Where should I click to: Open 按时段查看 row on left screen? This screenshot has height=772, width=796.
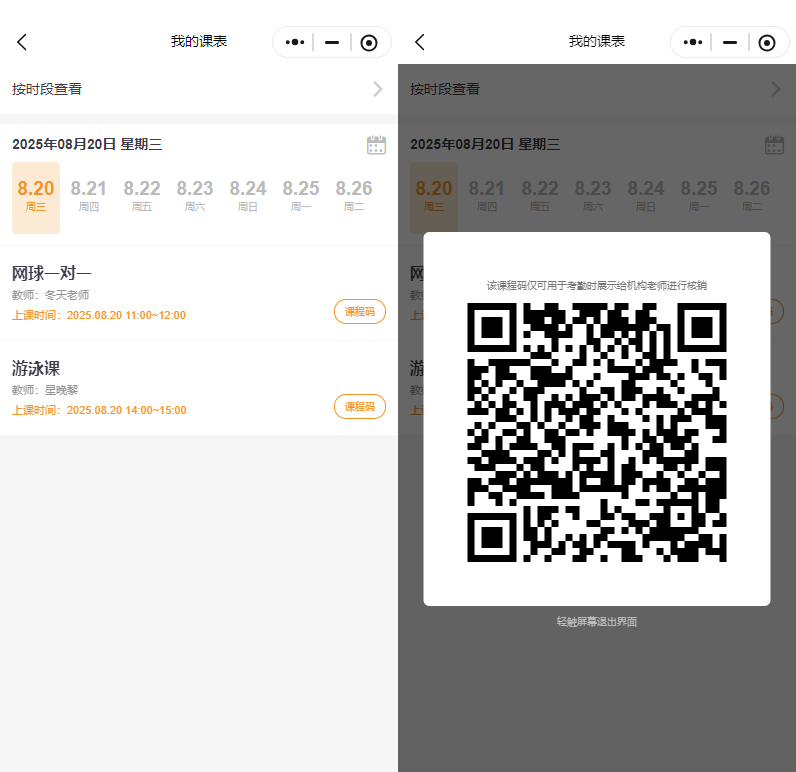199,89
